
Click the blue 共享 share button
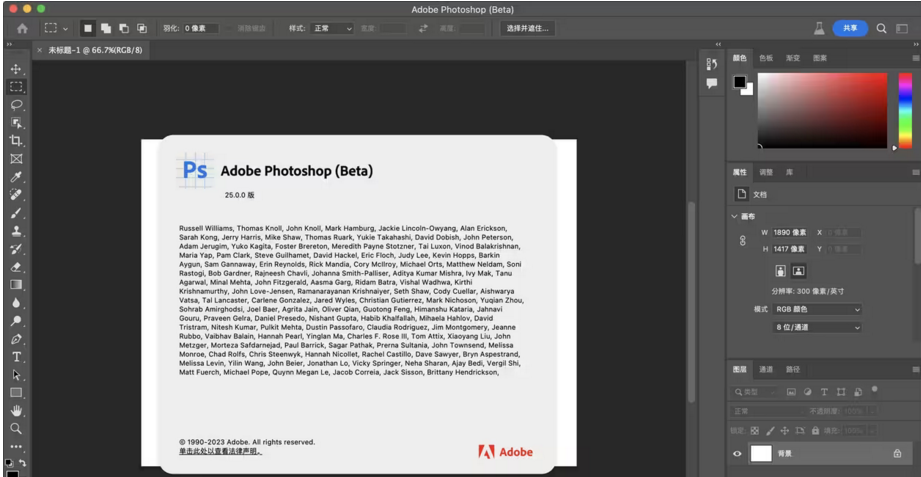pos(850,28)
